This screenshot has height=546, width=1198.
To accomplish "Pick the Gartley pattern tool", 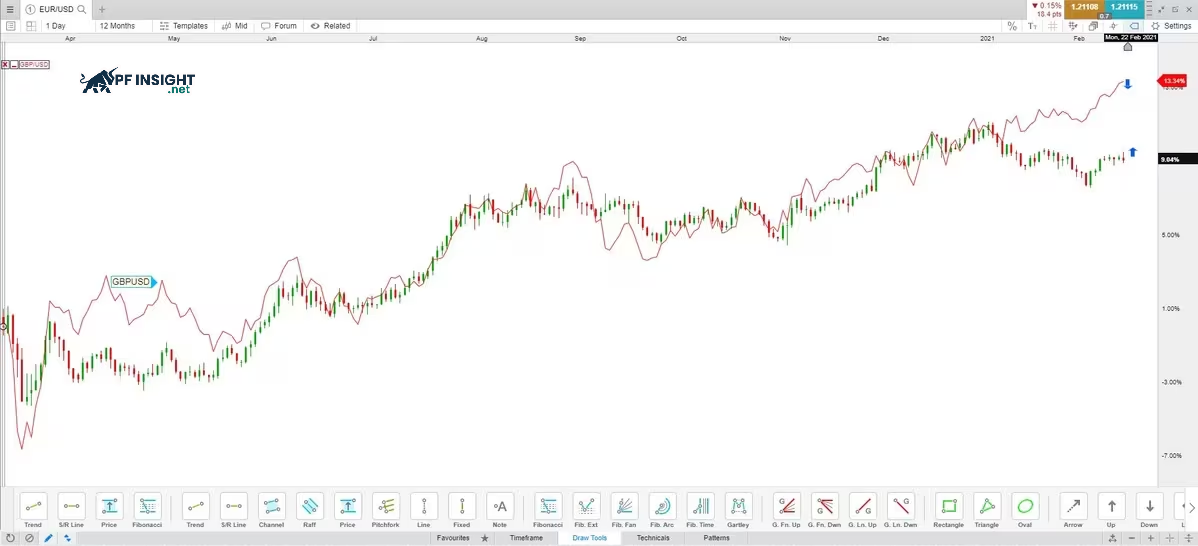I will coord(738,508).
